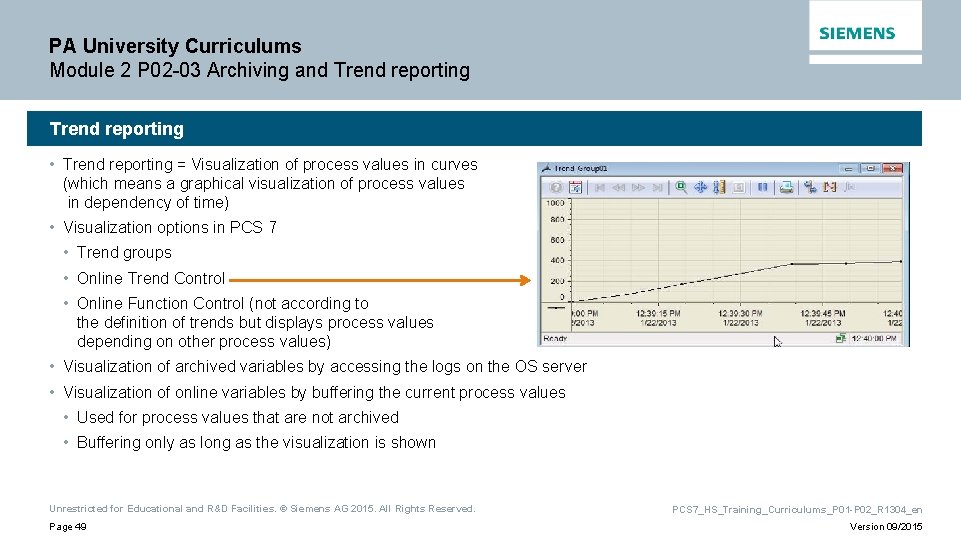Click the 'Page 49' footer text

coord(67,527)
